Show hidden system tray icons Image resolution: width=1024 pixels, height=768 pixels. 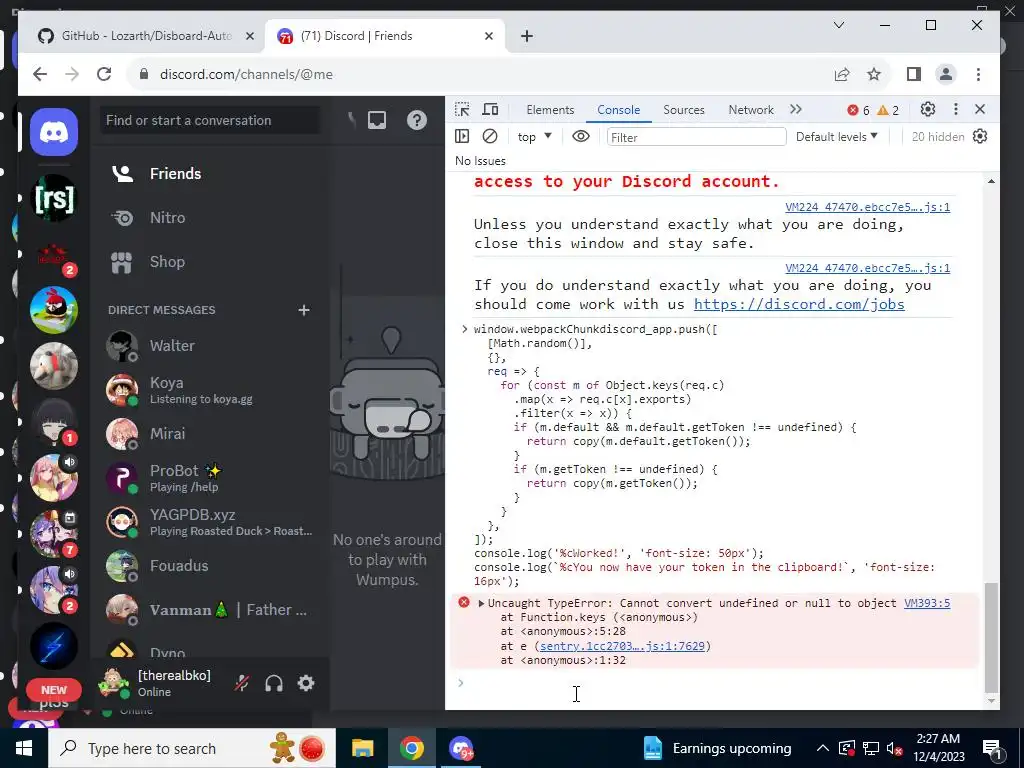coord(823,748)
